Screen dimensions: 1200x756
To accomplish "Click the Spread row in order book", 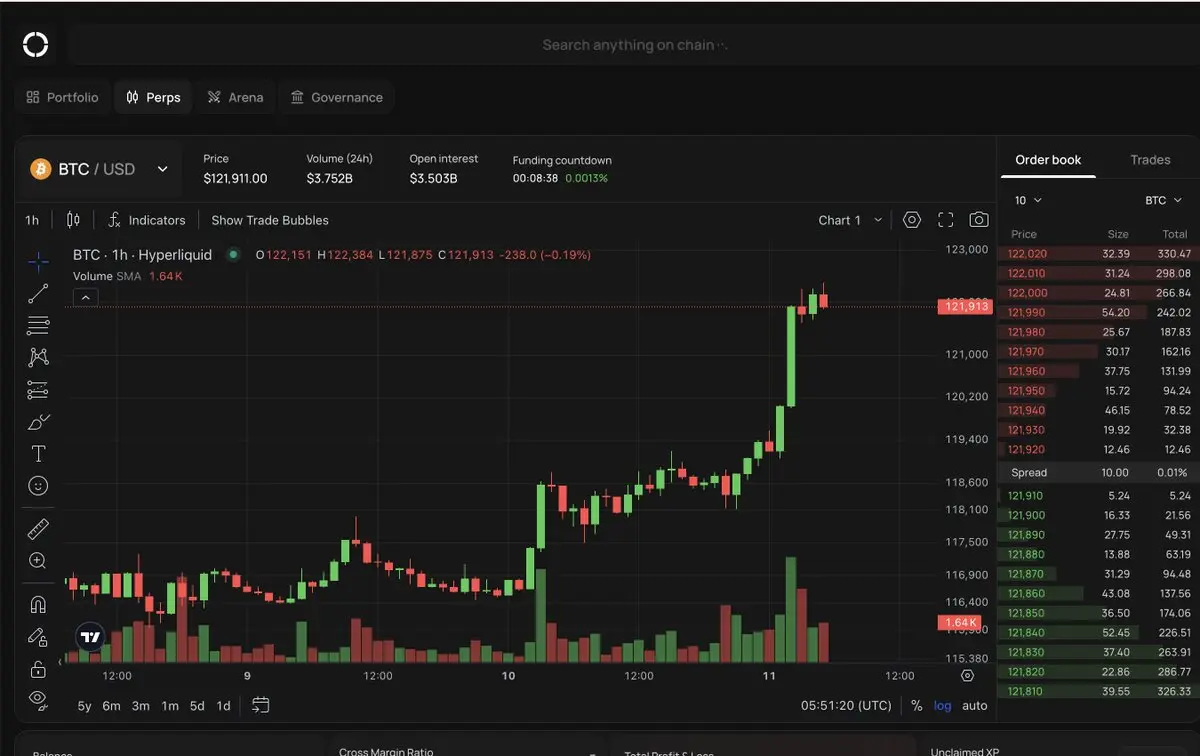I will coord(1099,473).
